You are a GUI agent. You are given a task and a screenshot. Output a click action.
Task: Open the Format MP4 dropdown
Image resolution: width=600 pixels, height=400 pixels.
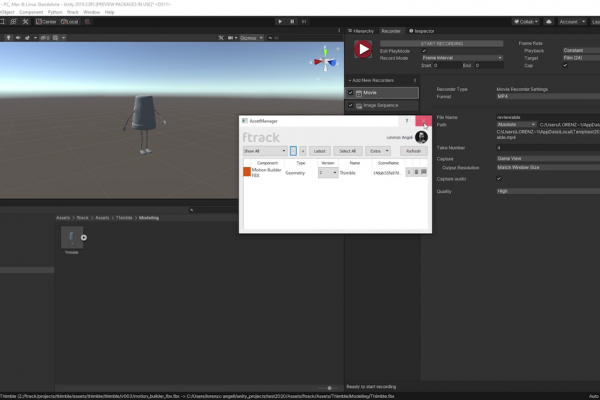548,96
